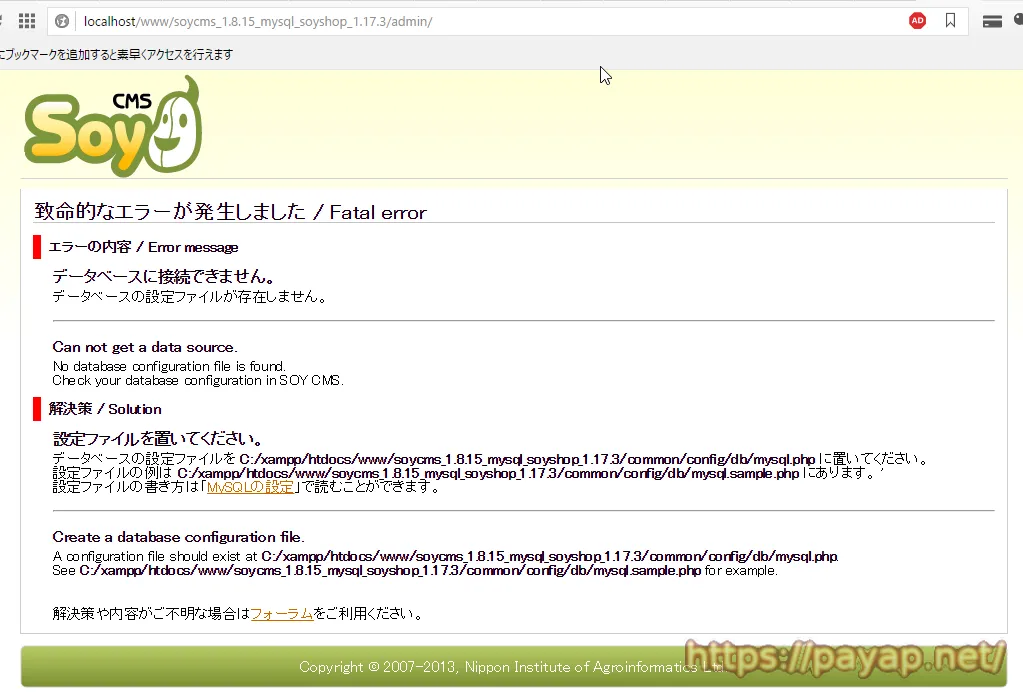This screenshot has width=1023, height=695.
Task: Click 'Create a database configuration file' heading
Action: tap(178, 537)
